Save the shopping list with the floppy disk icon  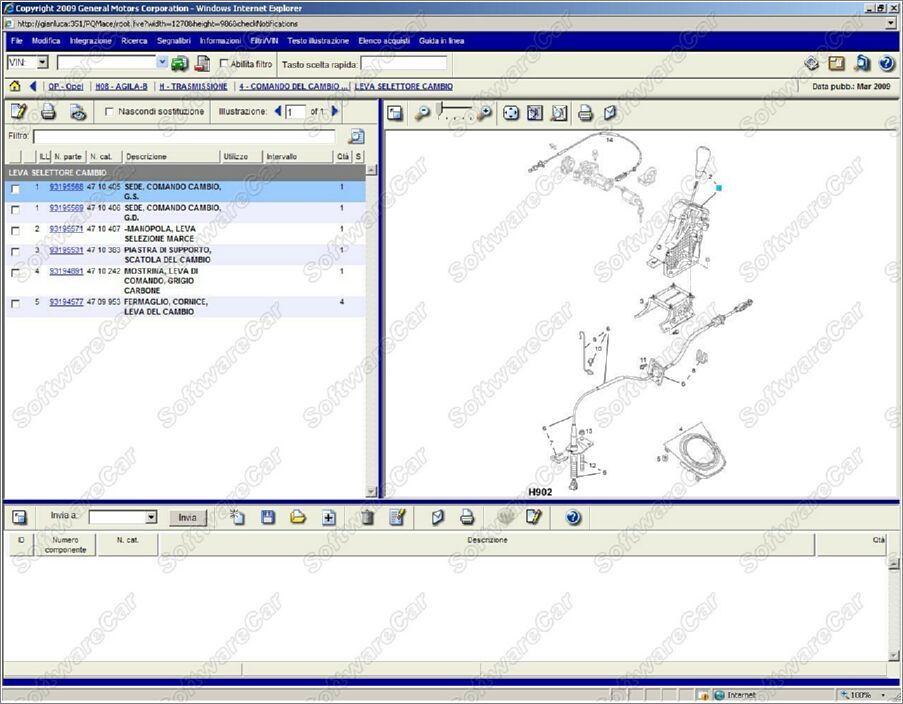[x=268, y=517]
